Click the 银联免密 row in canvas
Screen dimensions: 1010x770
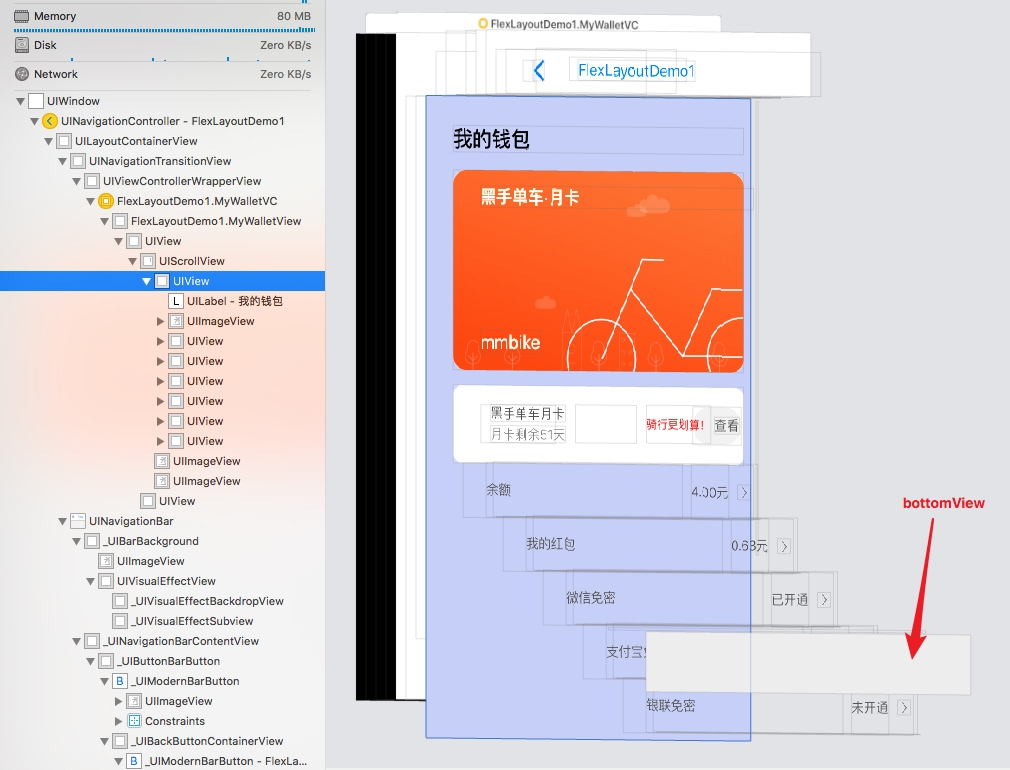pyautogui.click(x=768, y=706)
